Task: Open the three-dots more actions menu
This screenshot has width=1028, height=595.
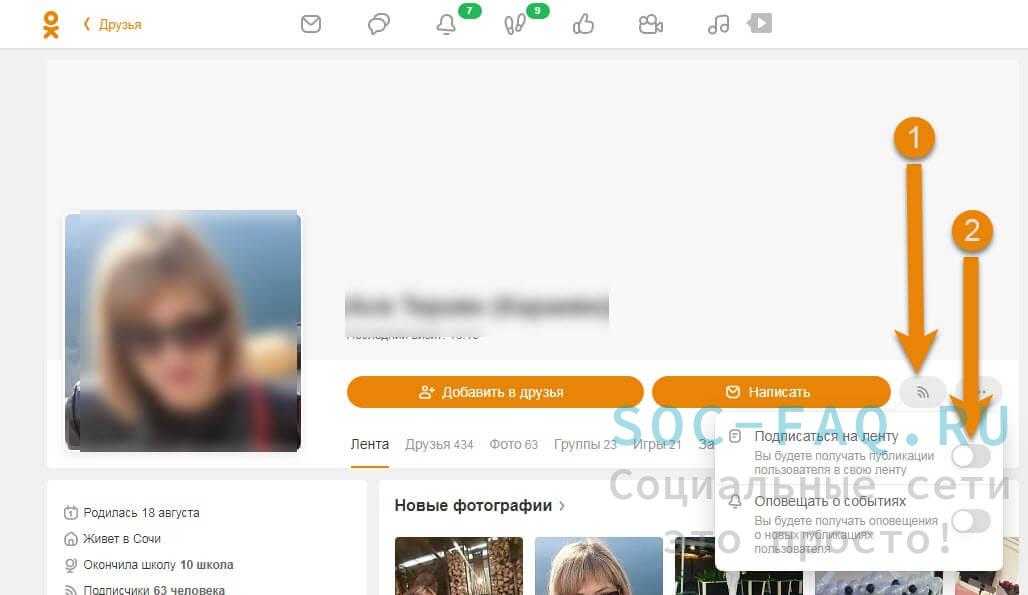Action: (980, 392)
